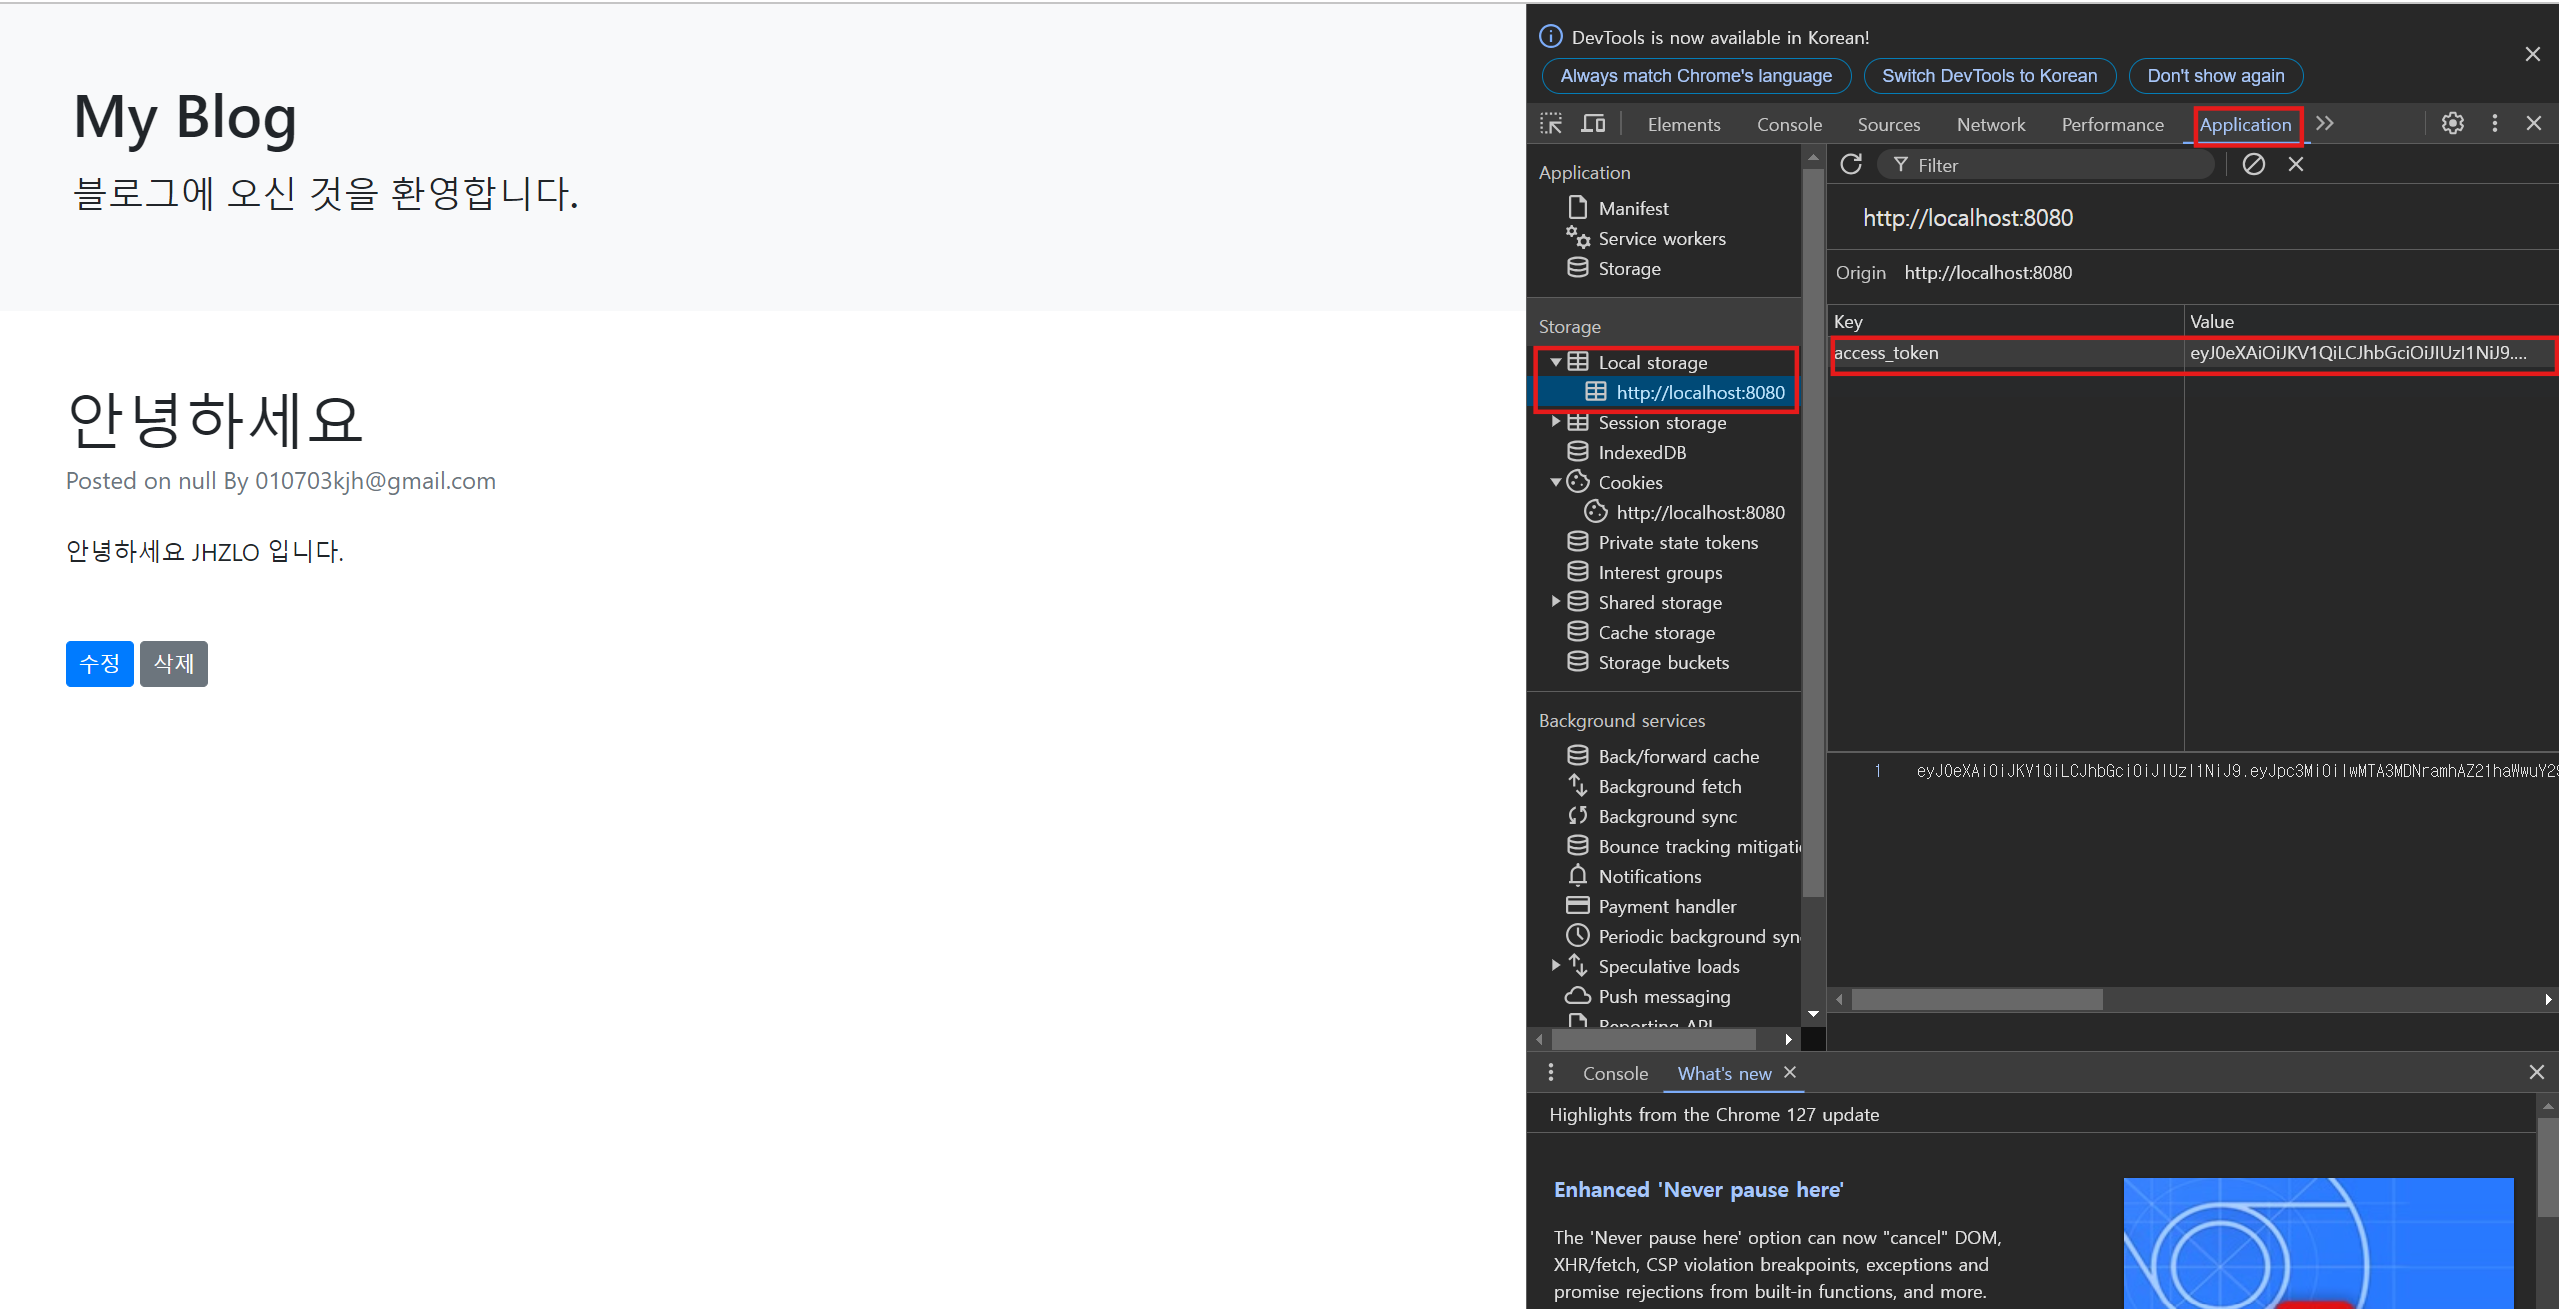This screenshot has height=1309, width=2559.
Task: Click Switch DevTools to Korean button
Action: (1989, 76)
